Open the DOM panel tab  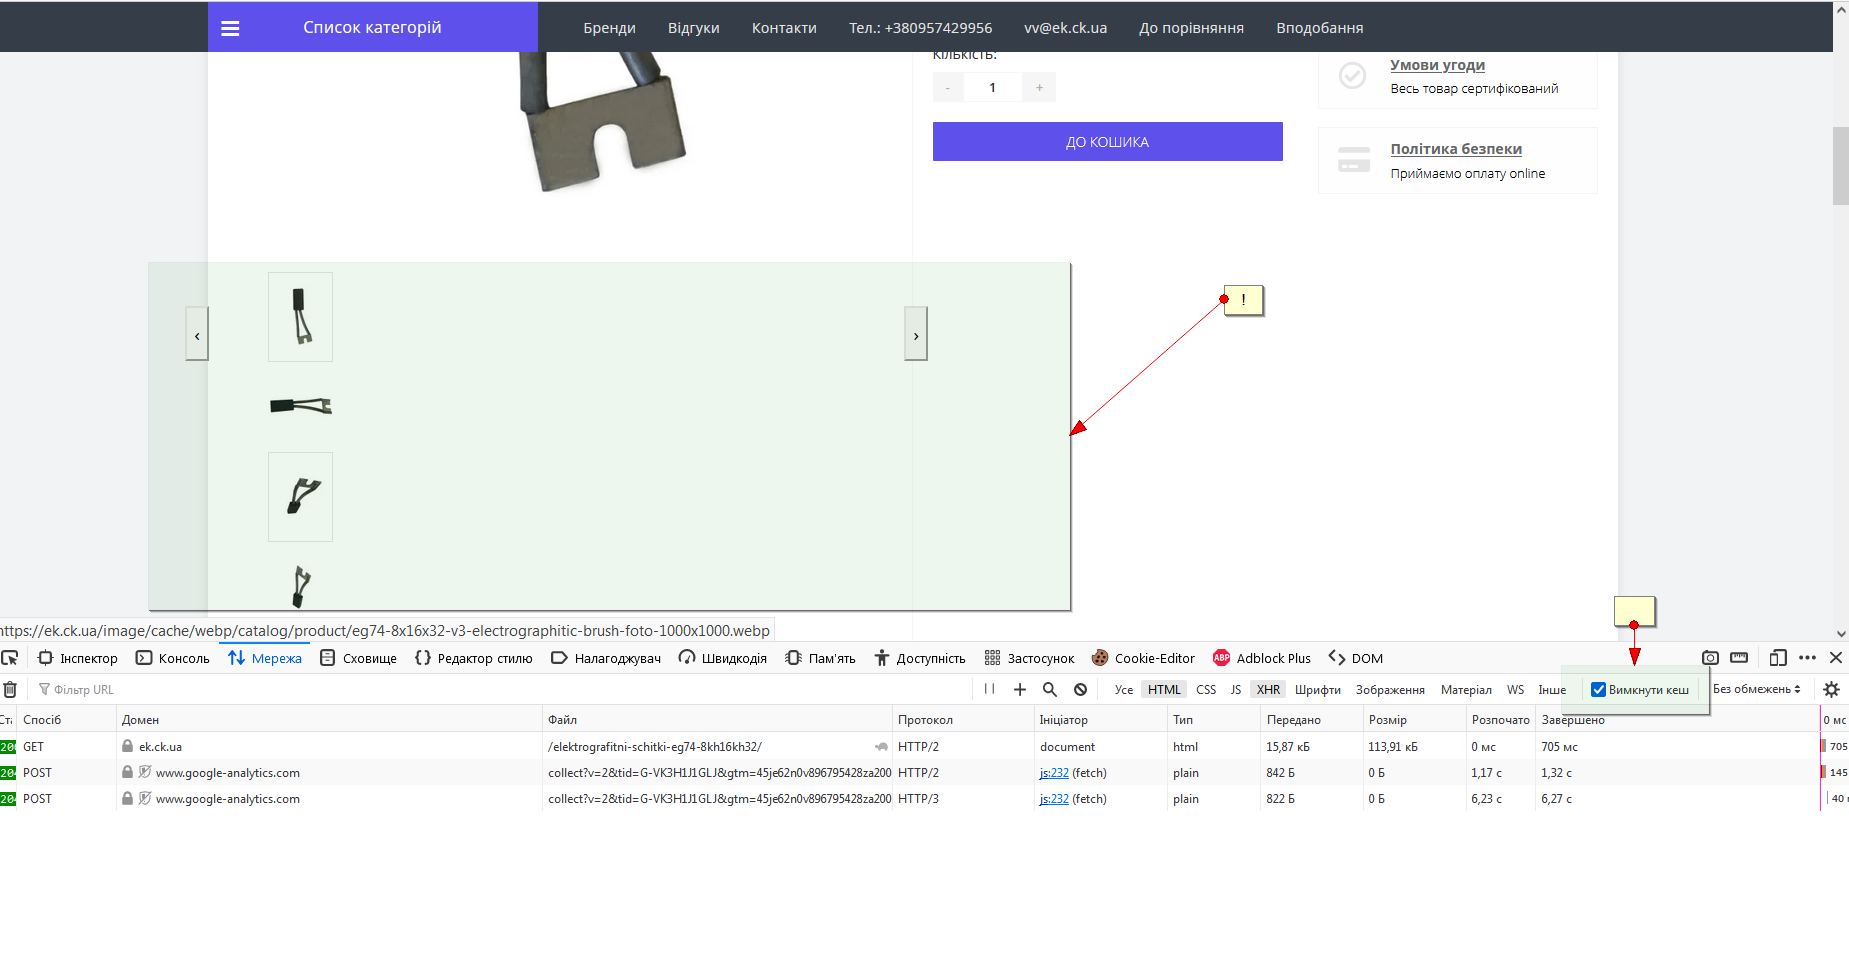1356,658
